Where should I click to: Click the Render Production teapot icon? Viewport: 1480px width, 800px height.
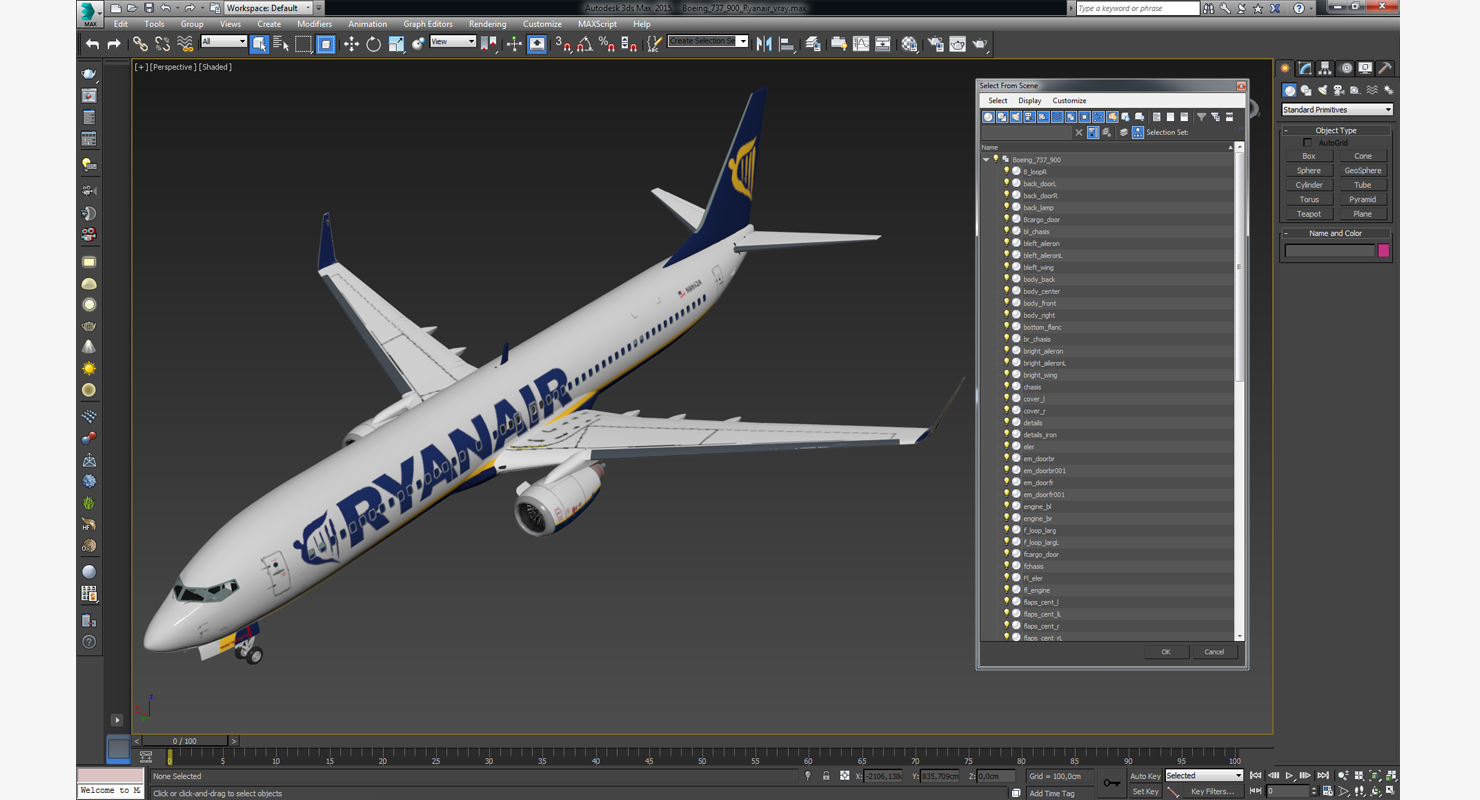coord(980,44)
